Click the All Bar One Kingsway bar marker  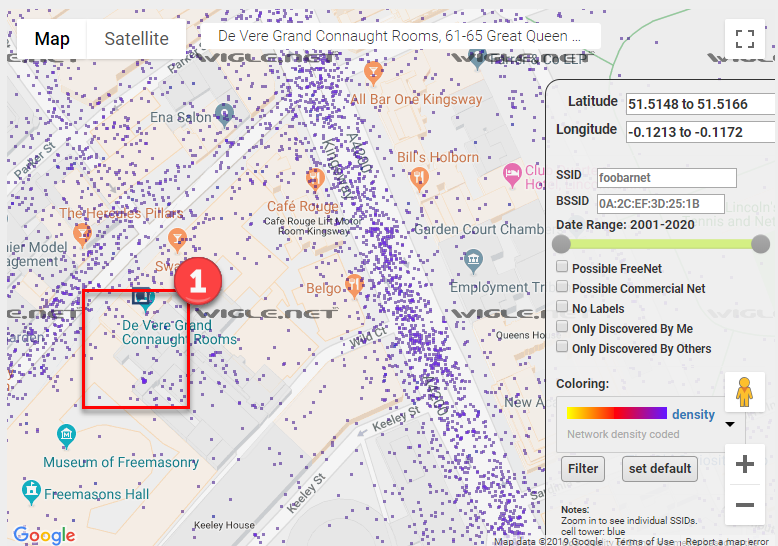[x=373, y=73]
